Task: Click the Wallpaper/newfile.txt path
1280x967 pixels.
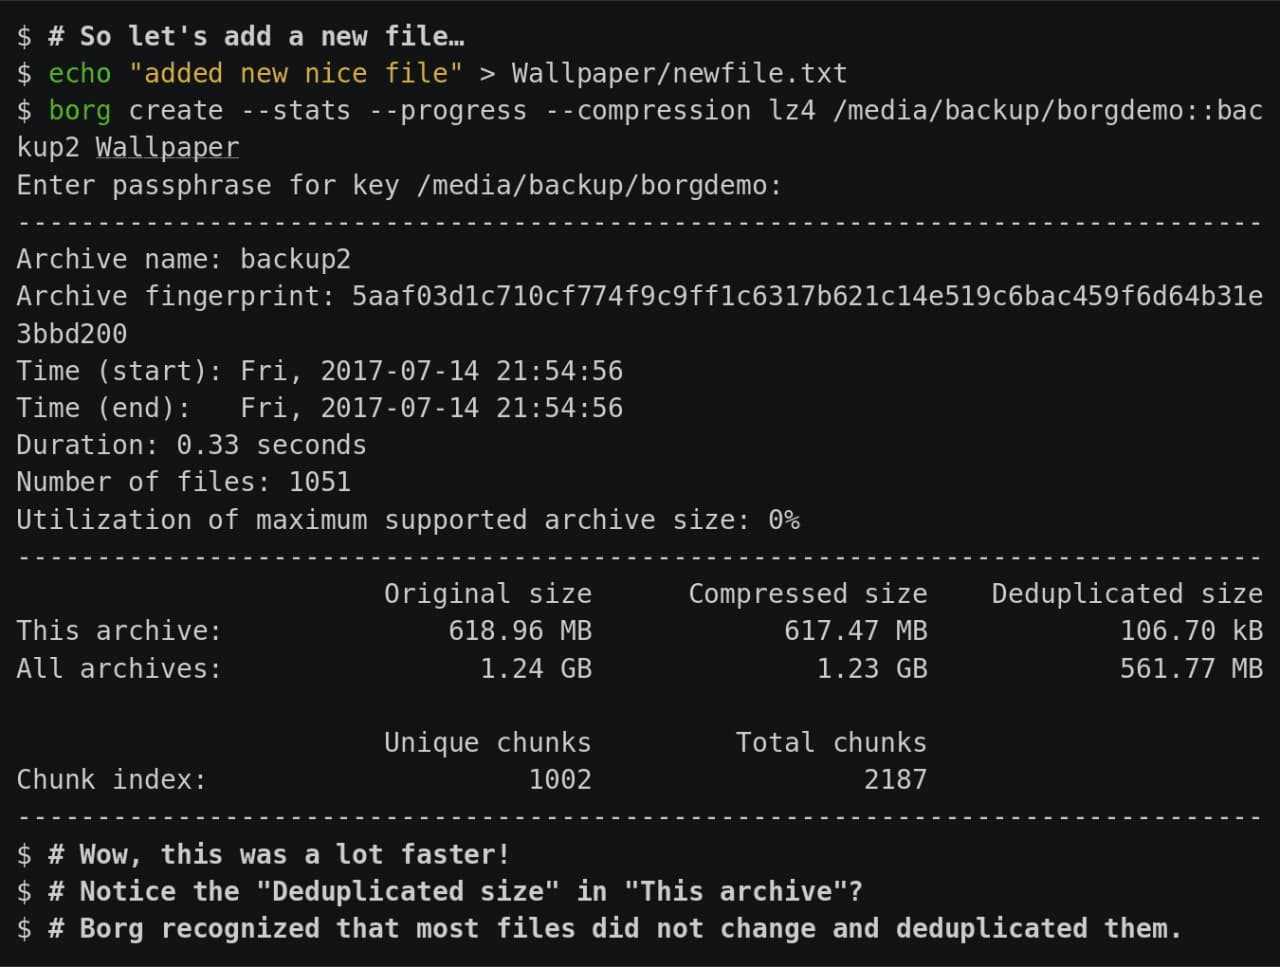Action: click(x=679, y=73)
